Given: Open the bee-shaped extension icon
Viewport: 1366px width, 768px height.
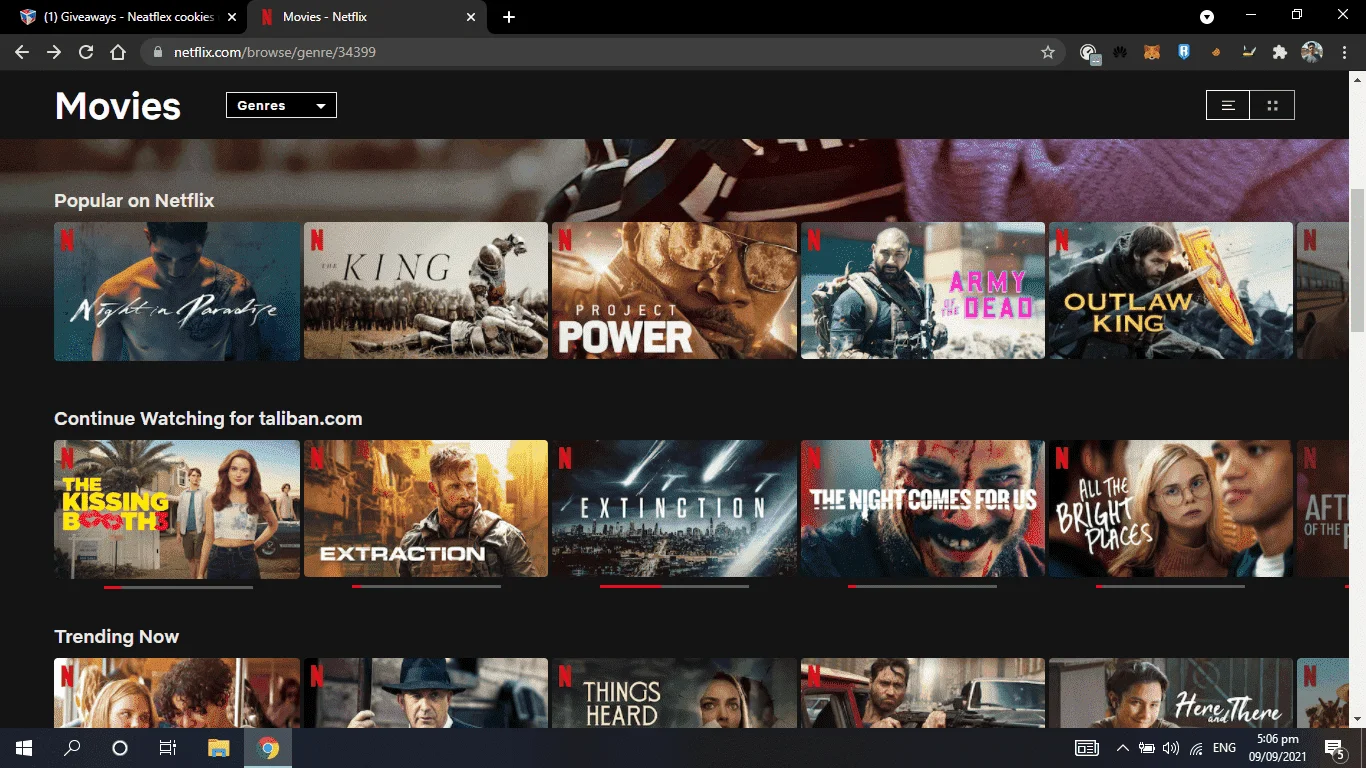Looking at the screenshot, I should [1248, 52].
